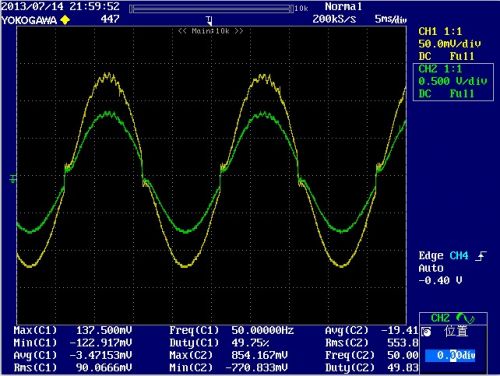500x376 pixels.
Task: Select the CH2 0.500 V/div settings box
Action: [x=453, y=81]
